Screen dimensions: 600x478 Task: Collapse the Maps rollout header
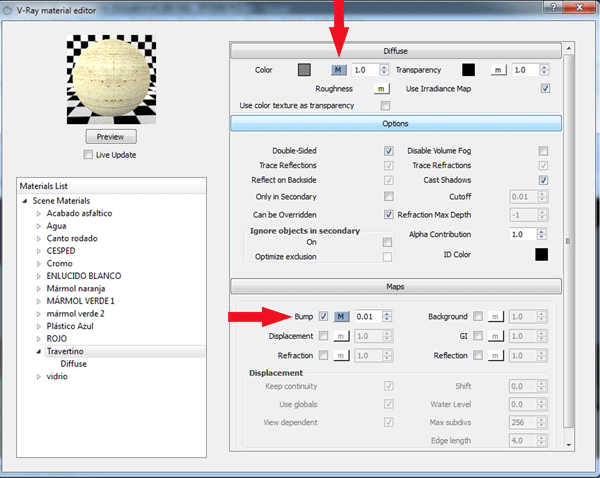tap(396, 287)
